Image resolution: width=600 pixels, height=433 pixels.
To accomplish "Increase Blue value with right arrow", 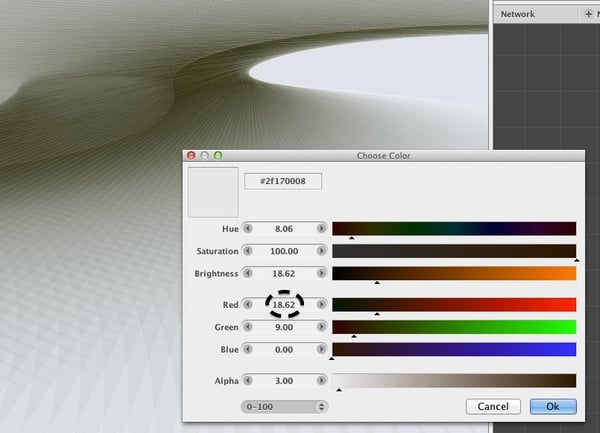I will (321, 349).
